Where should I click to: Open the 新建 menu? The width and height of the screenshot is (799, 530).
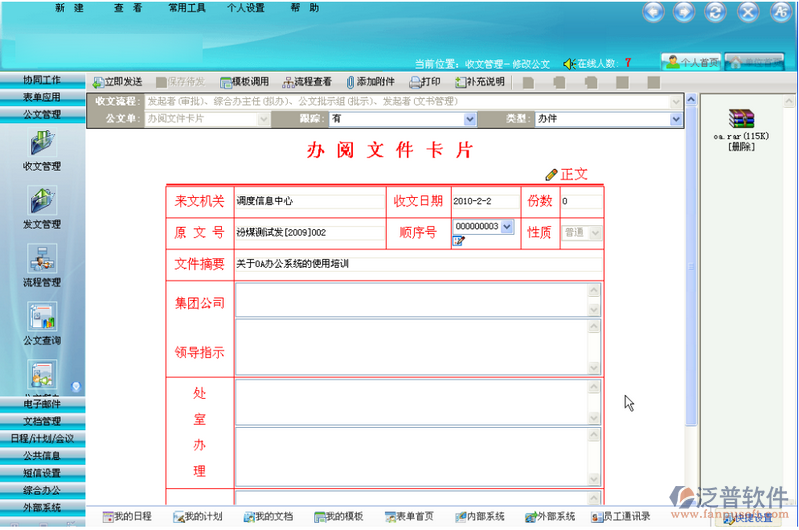[69, 8]
